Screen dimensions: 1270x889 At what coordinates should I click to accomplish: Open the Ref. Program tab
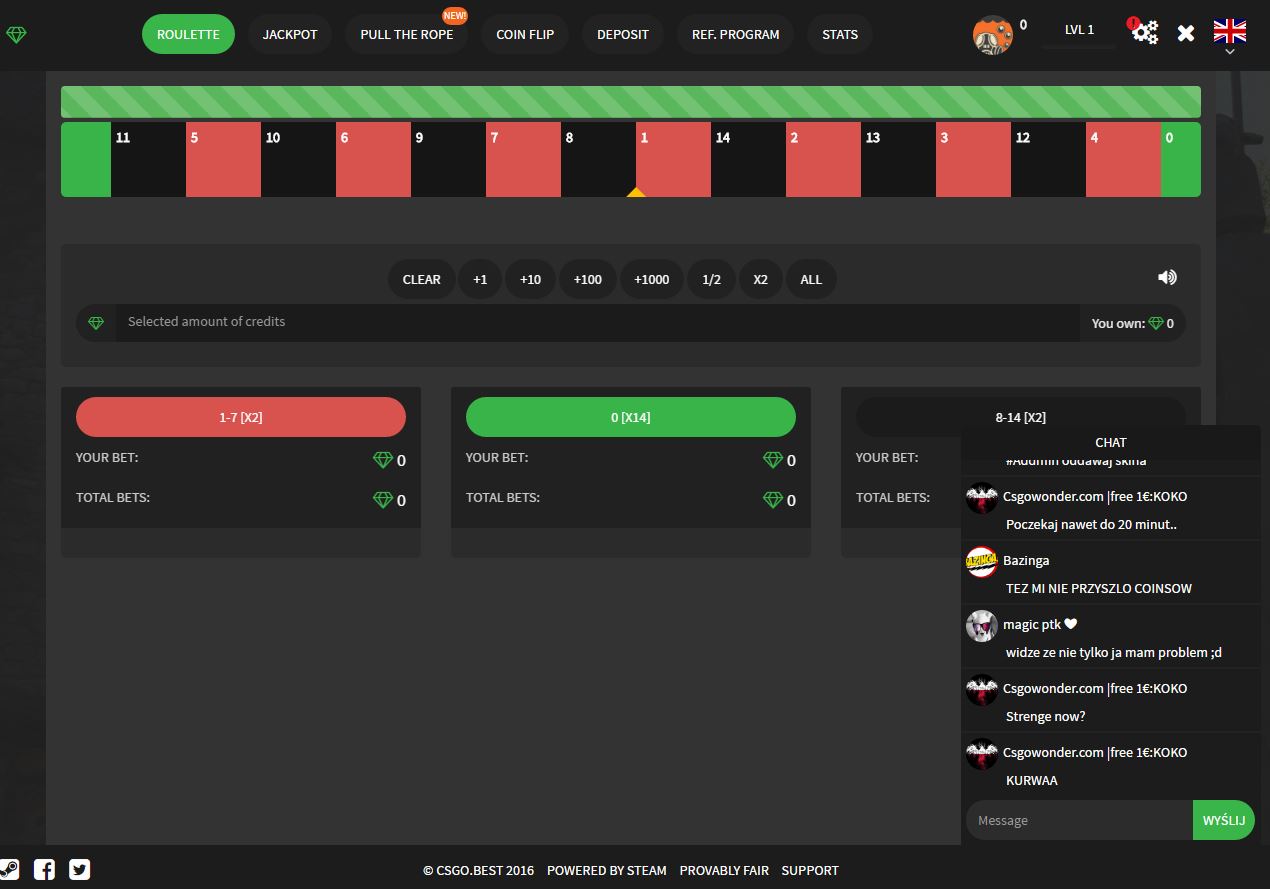tap(735, 34)
